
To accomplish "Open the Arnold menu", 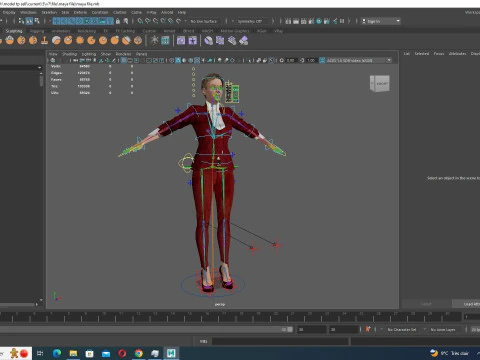I will [x=167, y=12].
